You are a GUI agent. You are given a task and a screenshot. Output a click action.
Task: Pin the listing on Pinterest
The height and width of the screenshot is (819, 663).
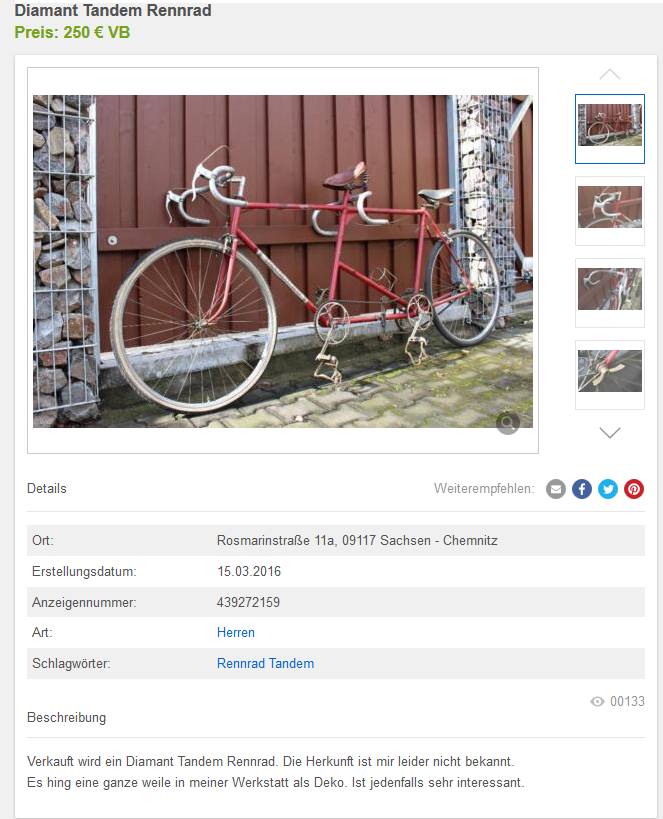click(x=634, y=489)
